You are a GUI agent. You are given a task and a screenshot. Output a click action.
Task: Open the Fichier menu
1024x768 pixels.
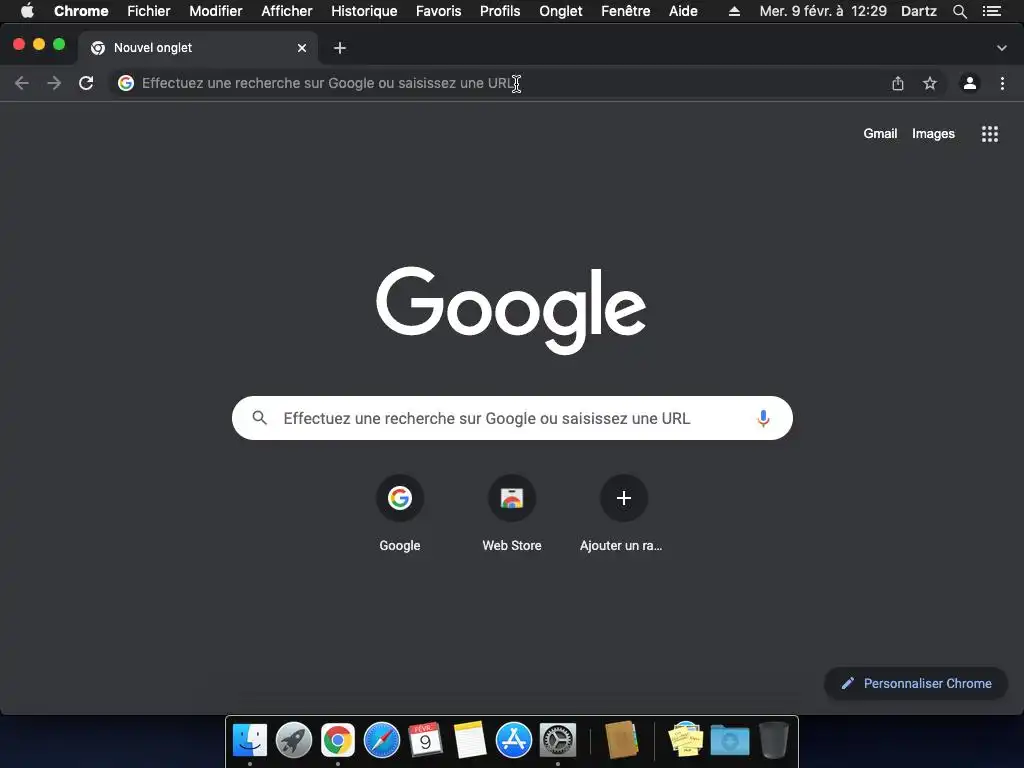(149, 11)
